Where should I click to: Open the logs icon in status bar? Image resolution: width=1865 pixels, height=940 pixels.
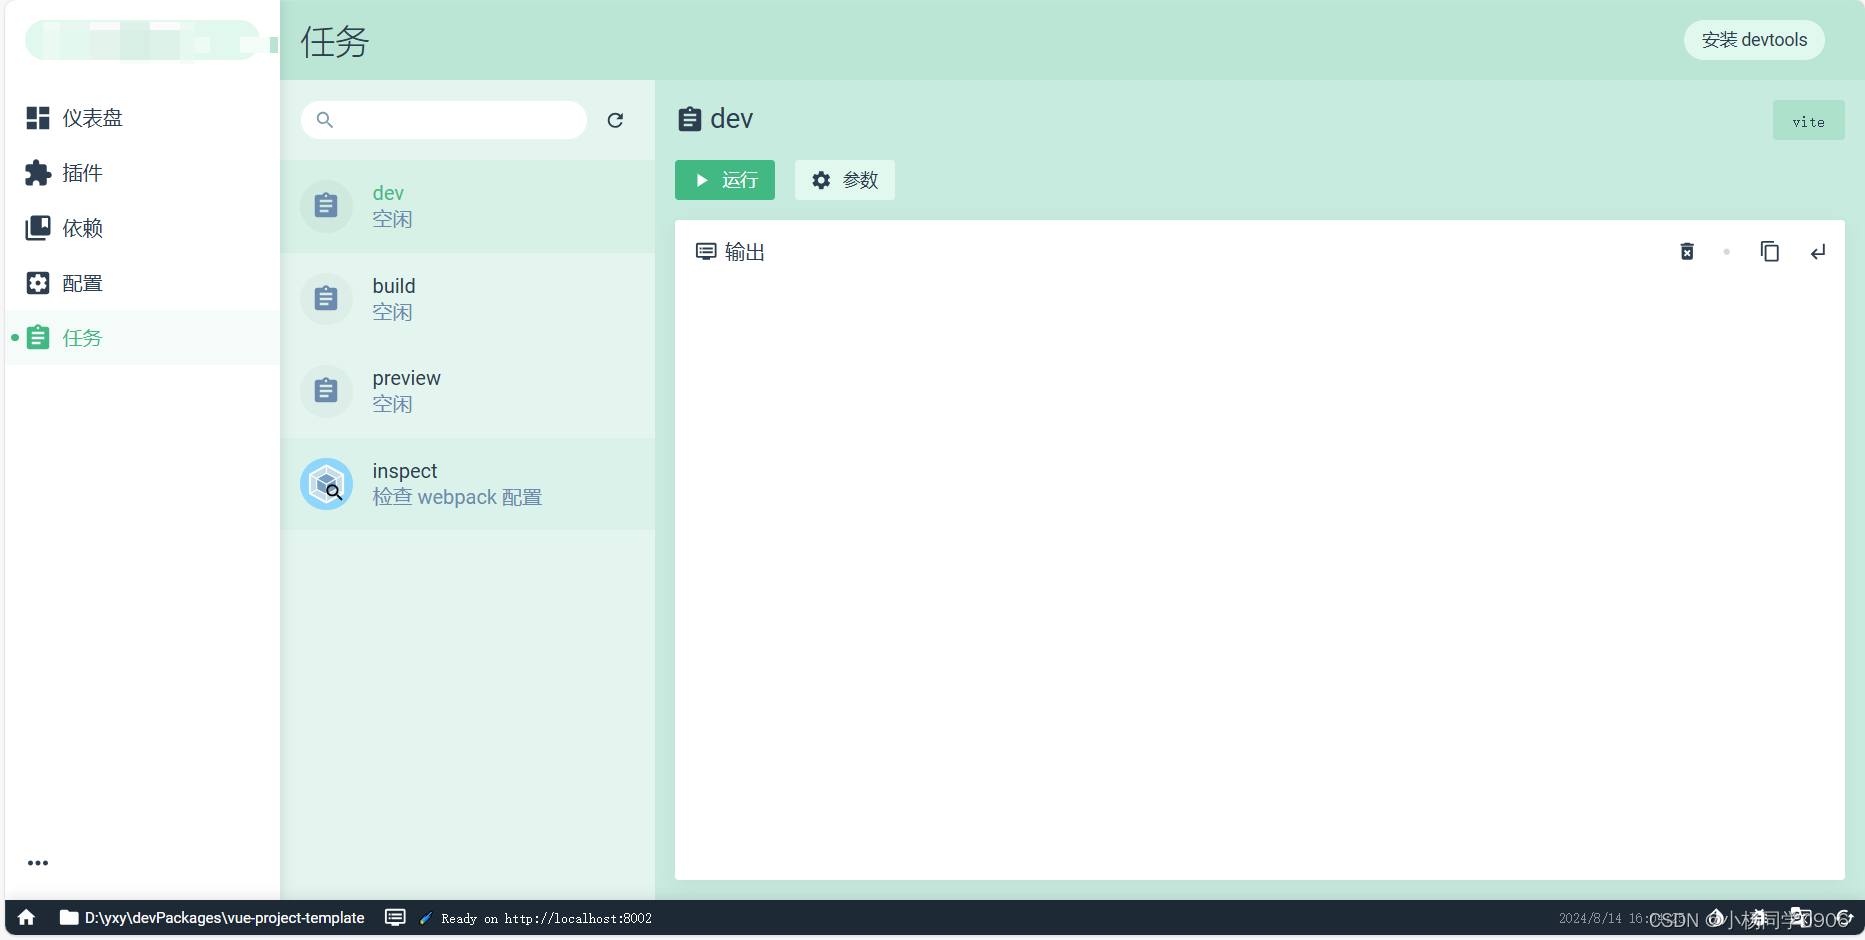pos(395,917)
